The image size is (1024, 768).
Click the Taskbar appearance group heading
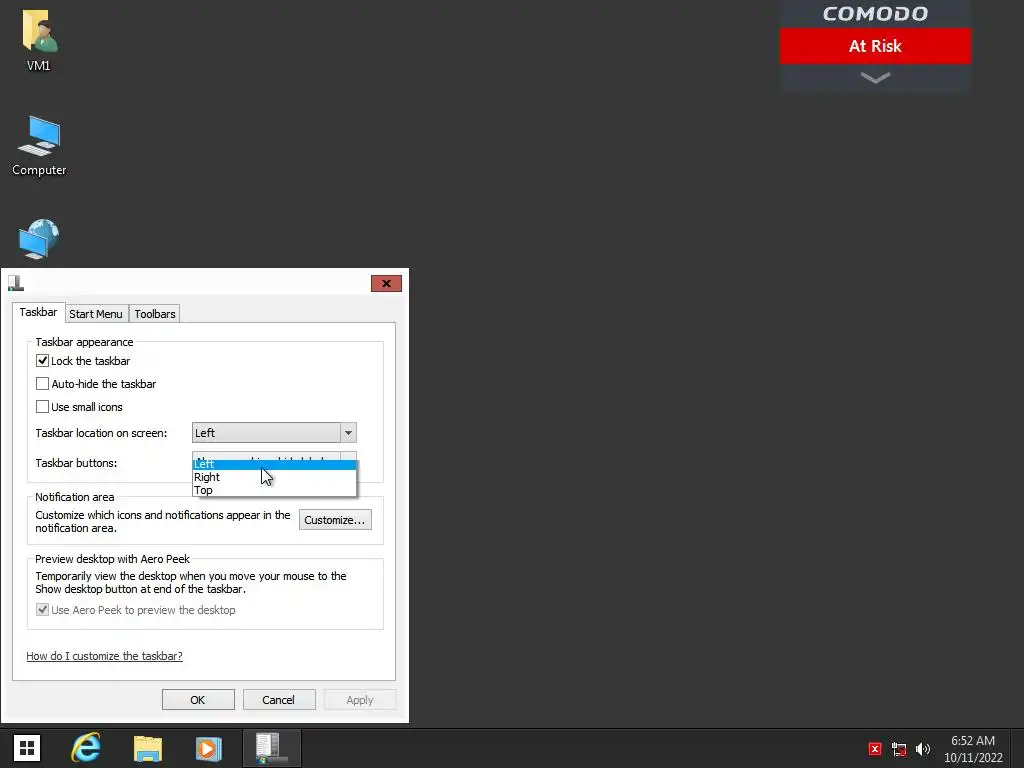pyautogui.click(x=84, y=342)
